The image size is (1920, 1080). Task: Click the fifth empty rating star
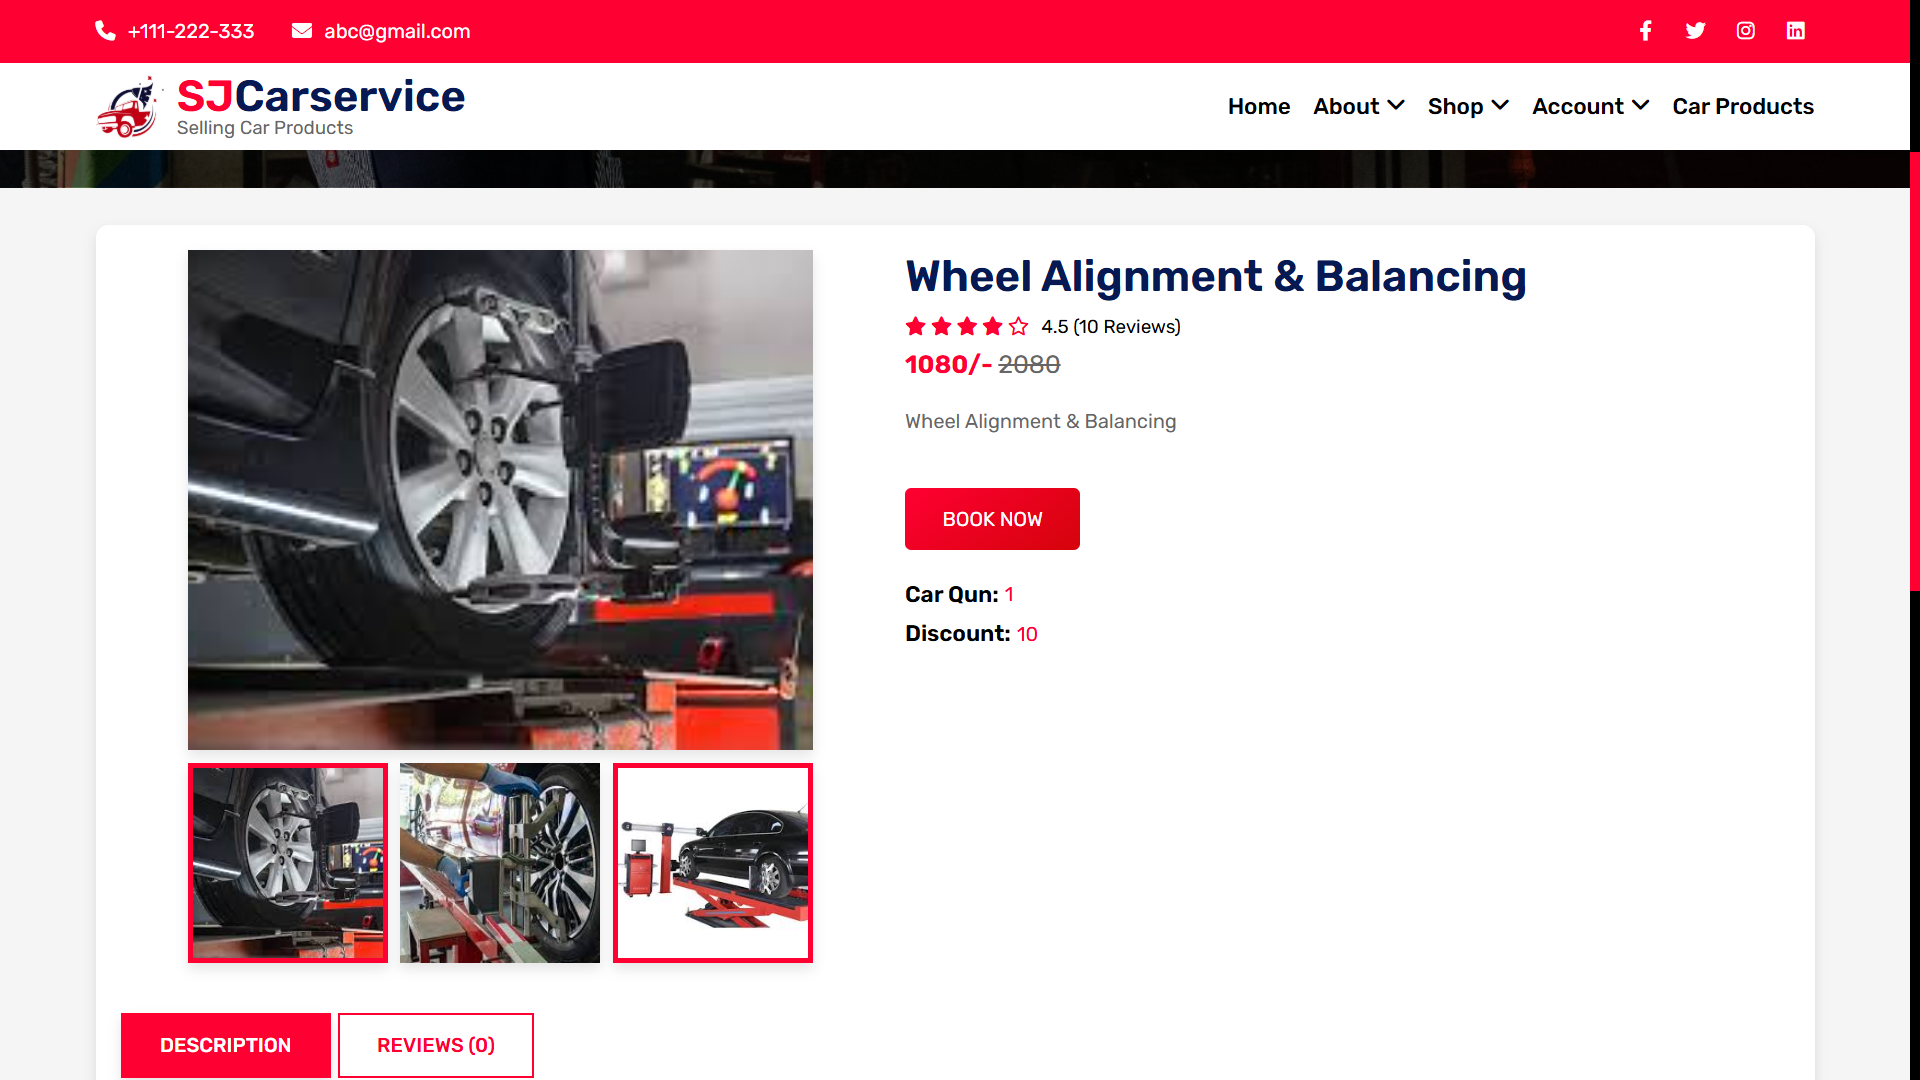tap(1018, 326)
